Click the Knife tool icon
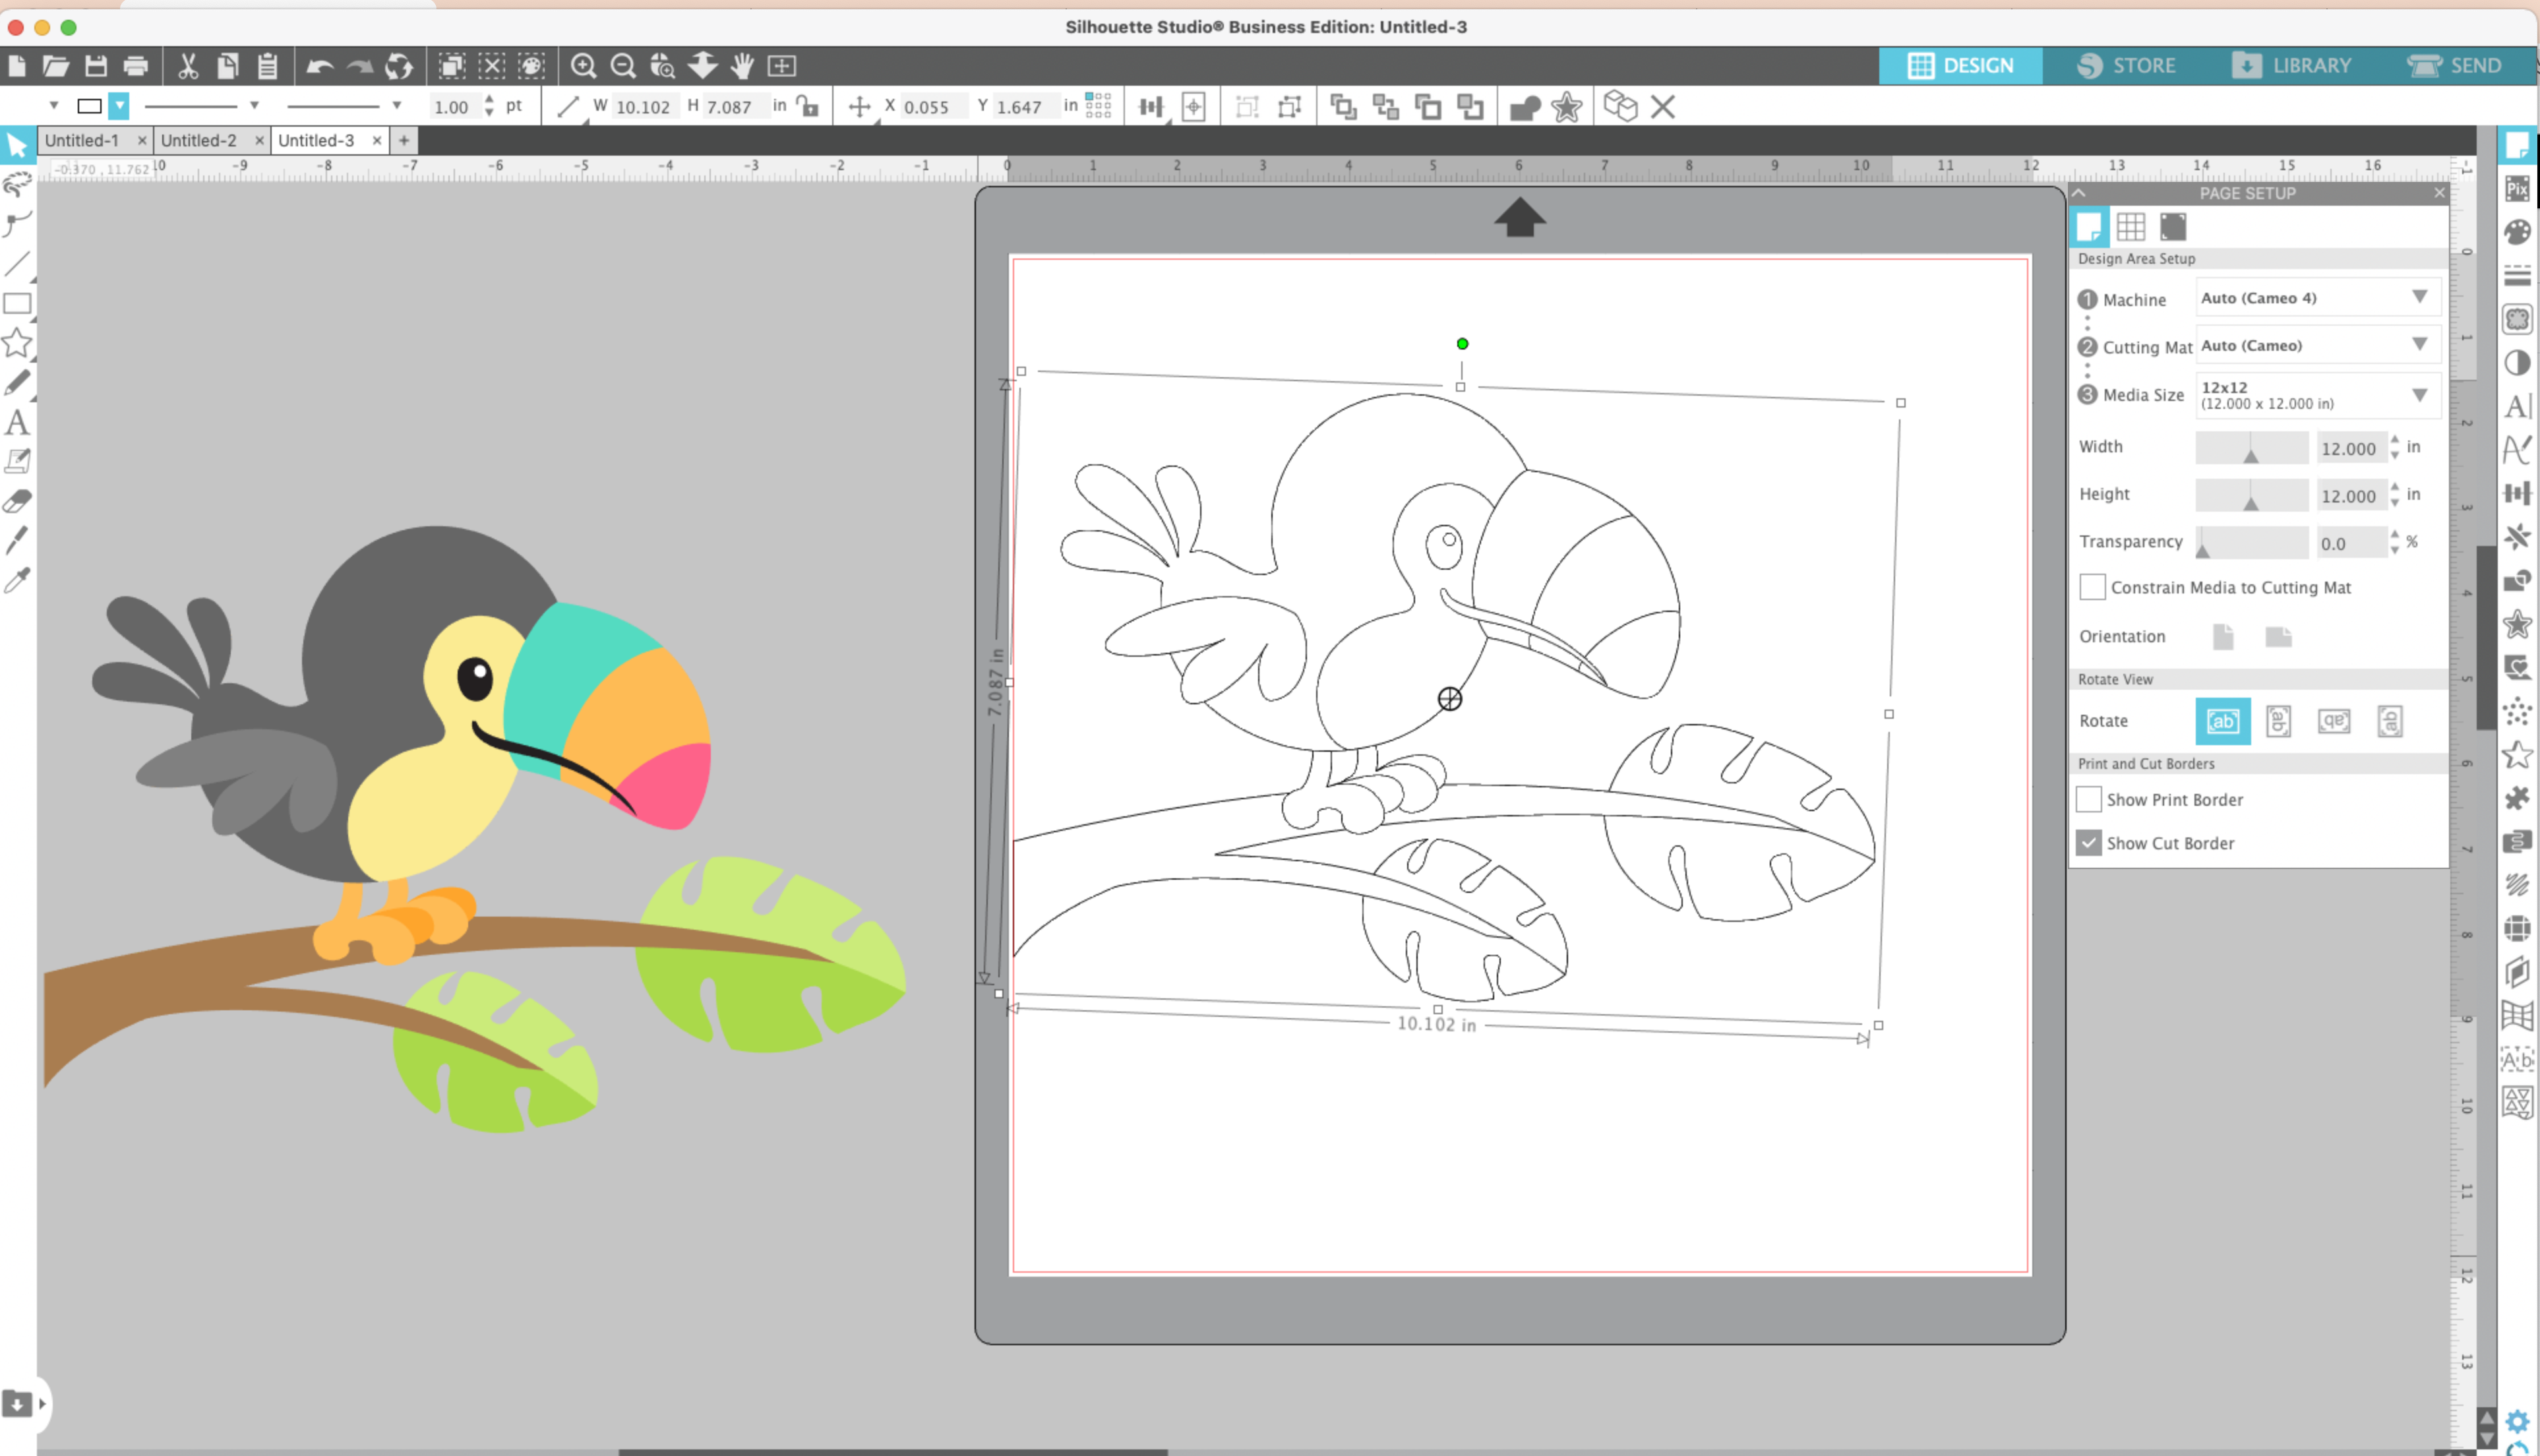Screen dimensions: 2540x1456 click(17, 541)
